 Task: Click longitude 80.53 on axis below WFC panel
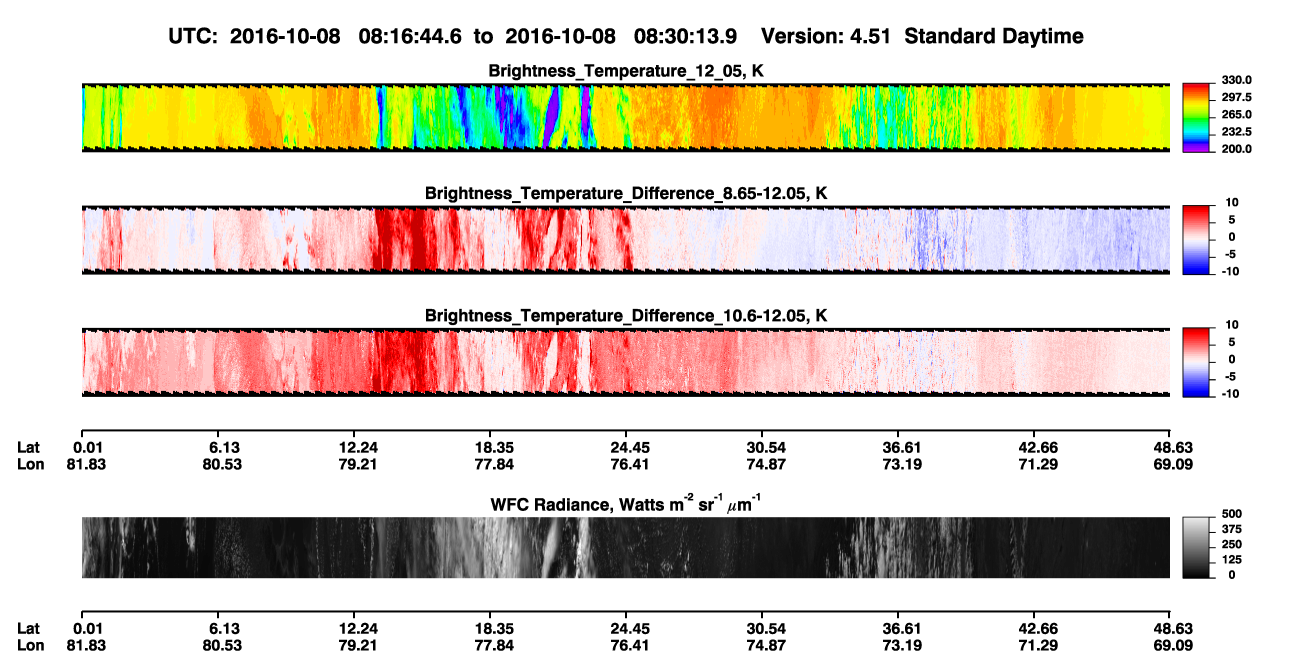coord(222,645)
